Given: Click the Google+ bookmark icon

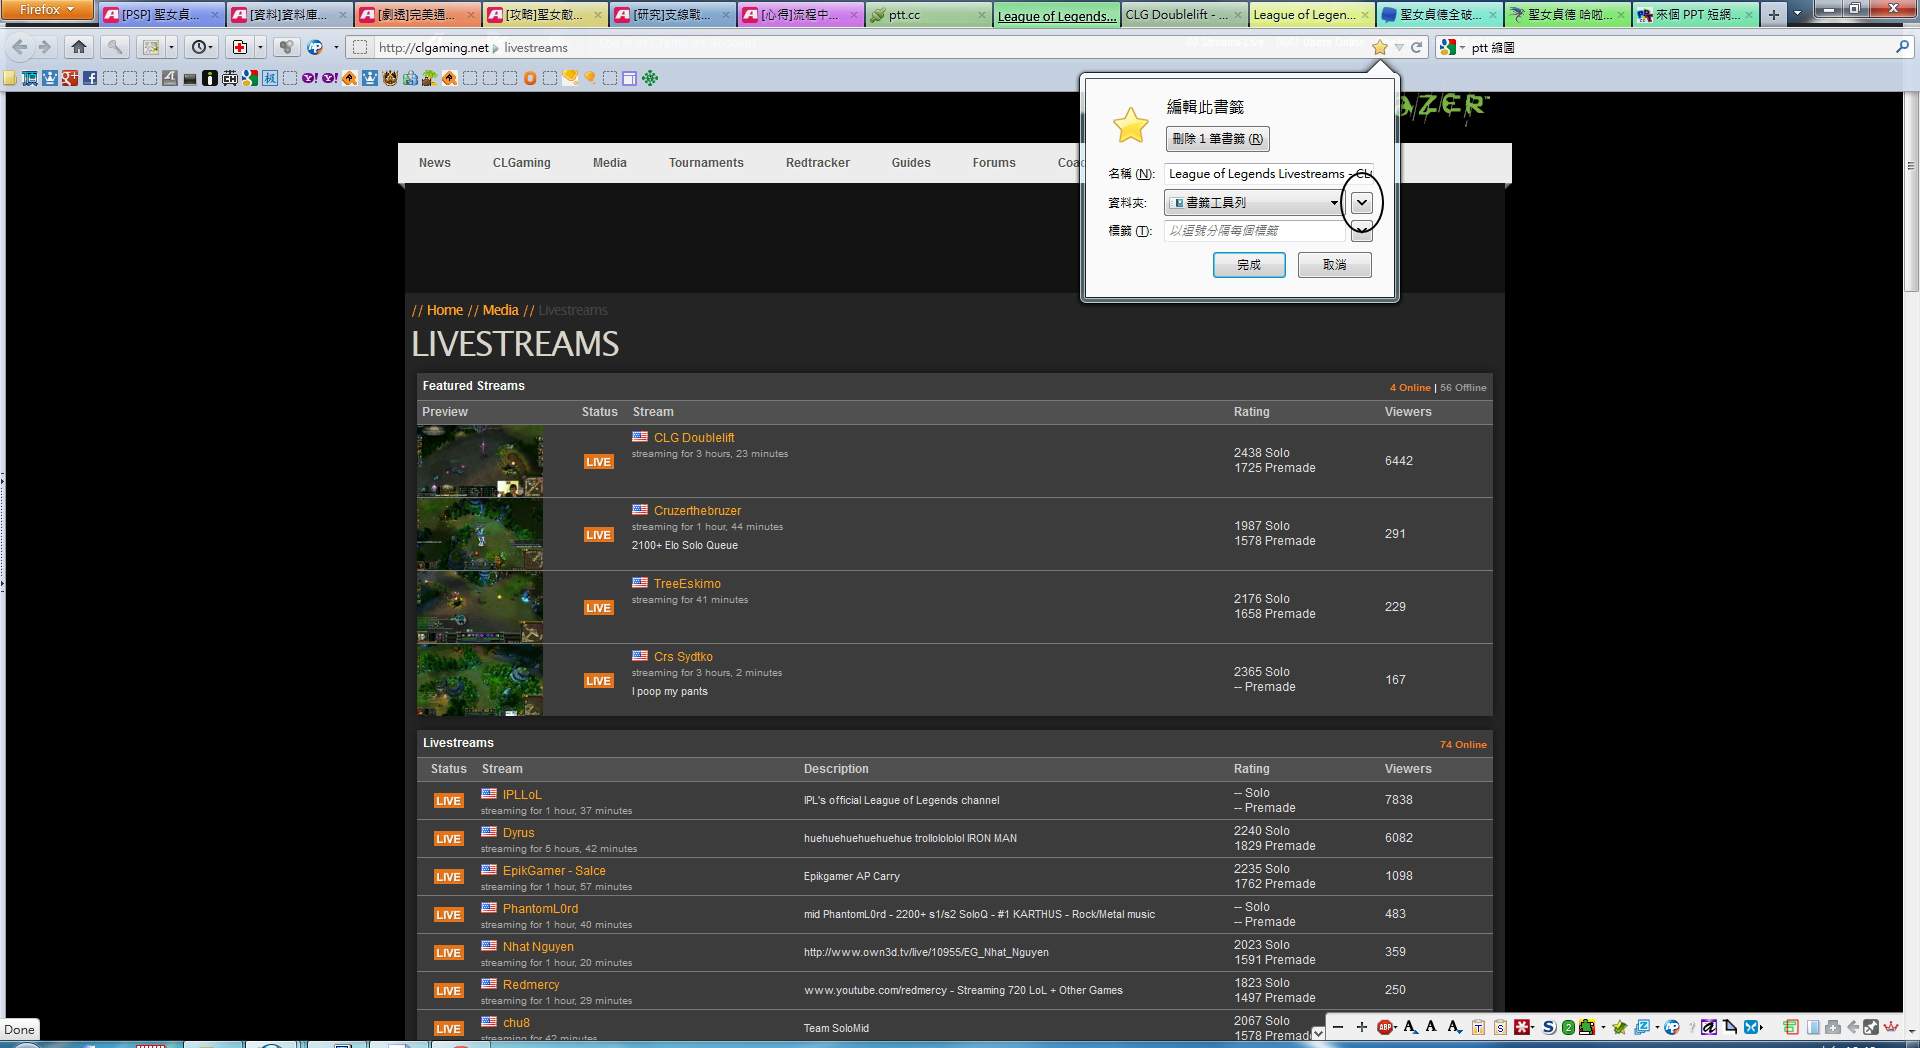Looking at the screenshot, I should pos(70,78).
